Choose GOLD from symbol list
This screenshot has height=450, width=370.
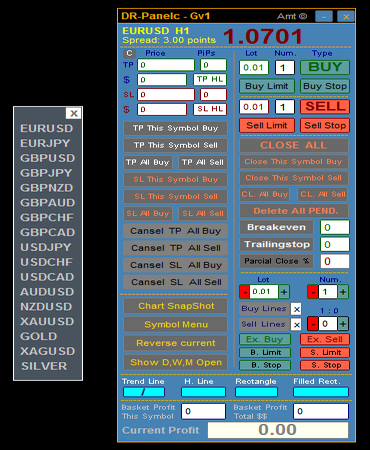[x=39, y=336]
